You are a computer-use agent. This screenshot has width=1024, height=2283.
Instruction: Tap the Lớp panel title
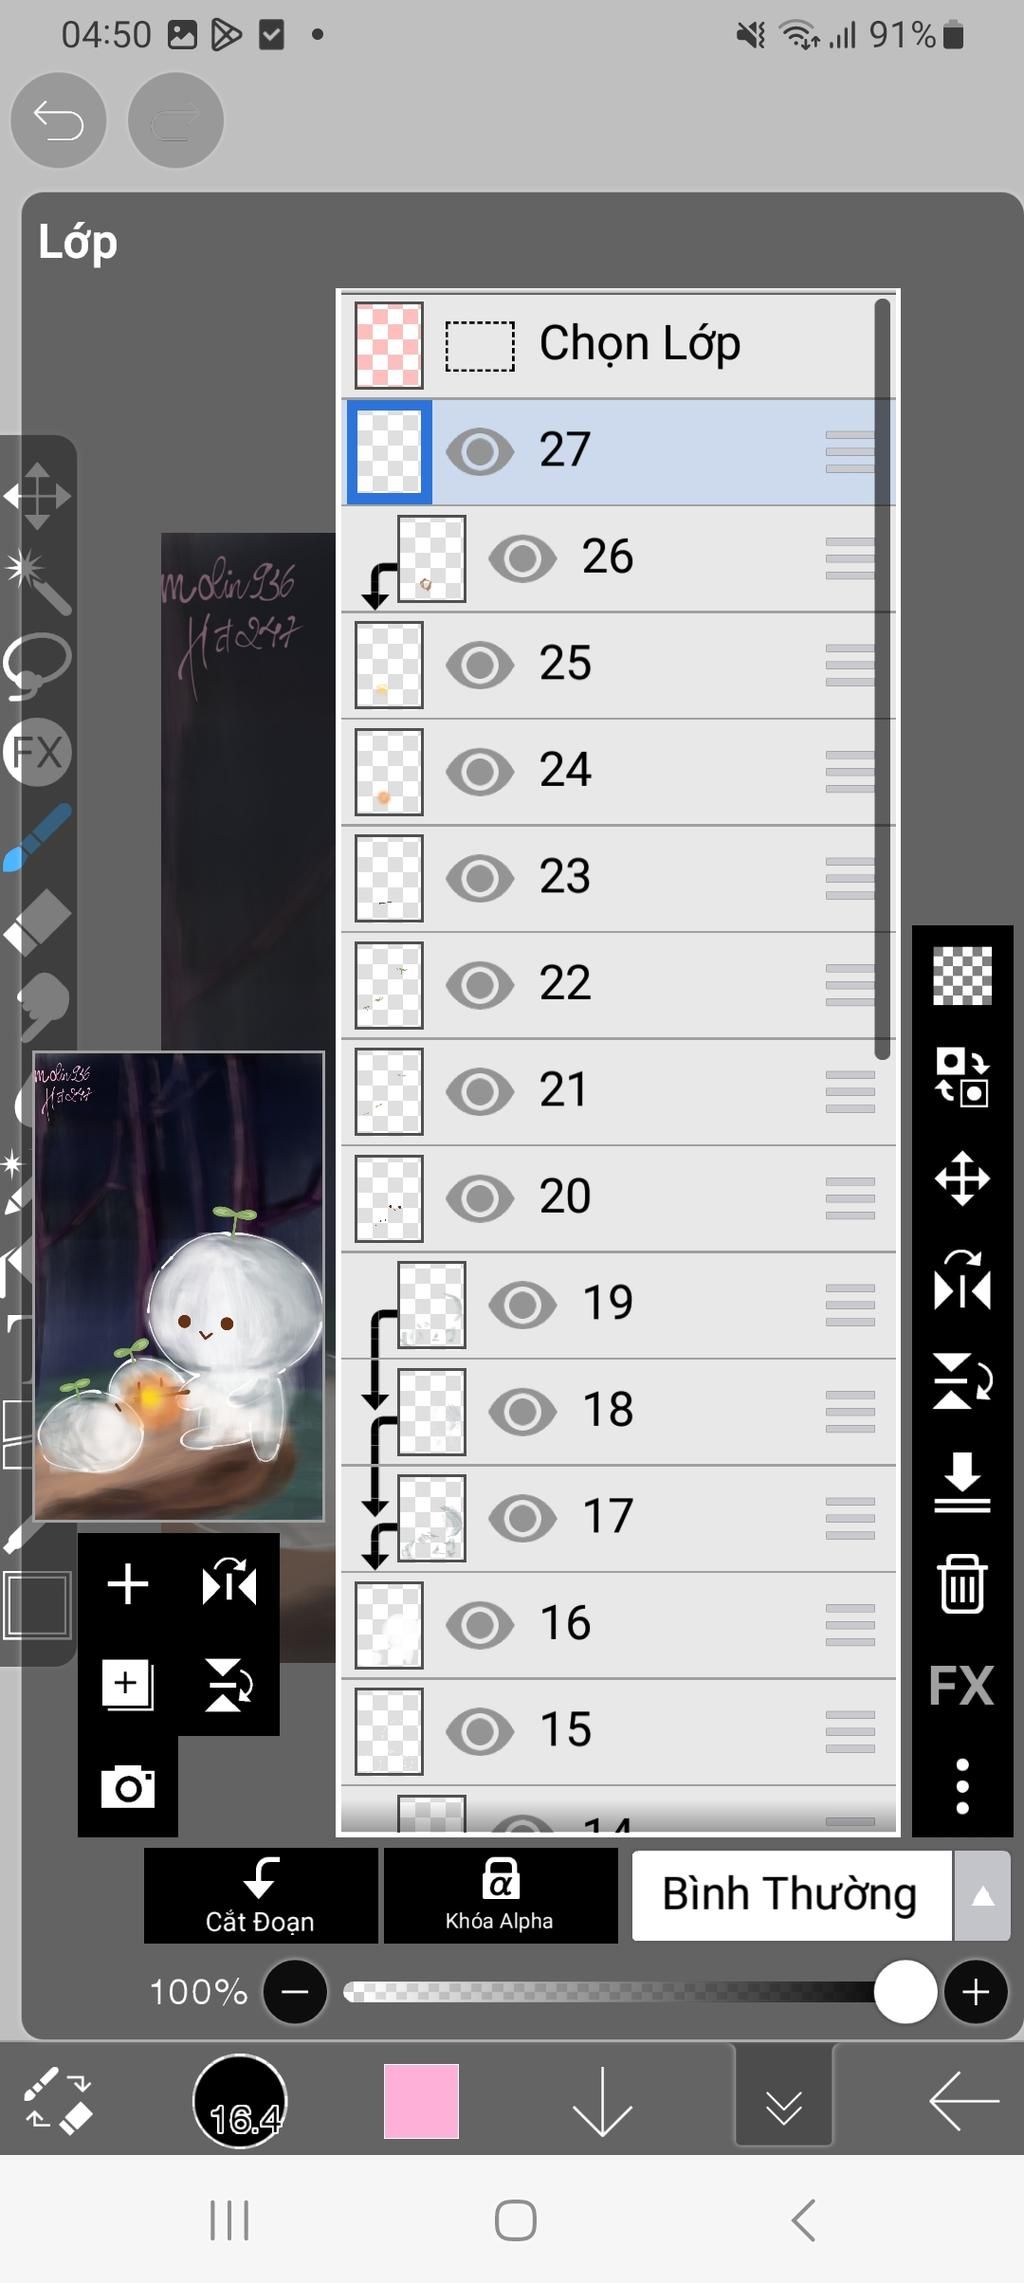pos(78,244)
